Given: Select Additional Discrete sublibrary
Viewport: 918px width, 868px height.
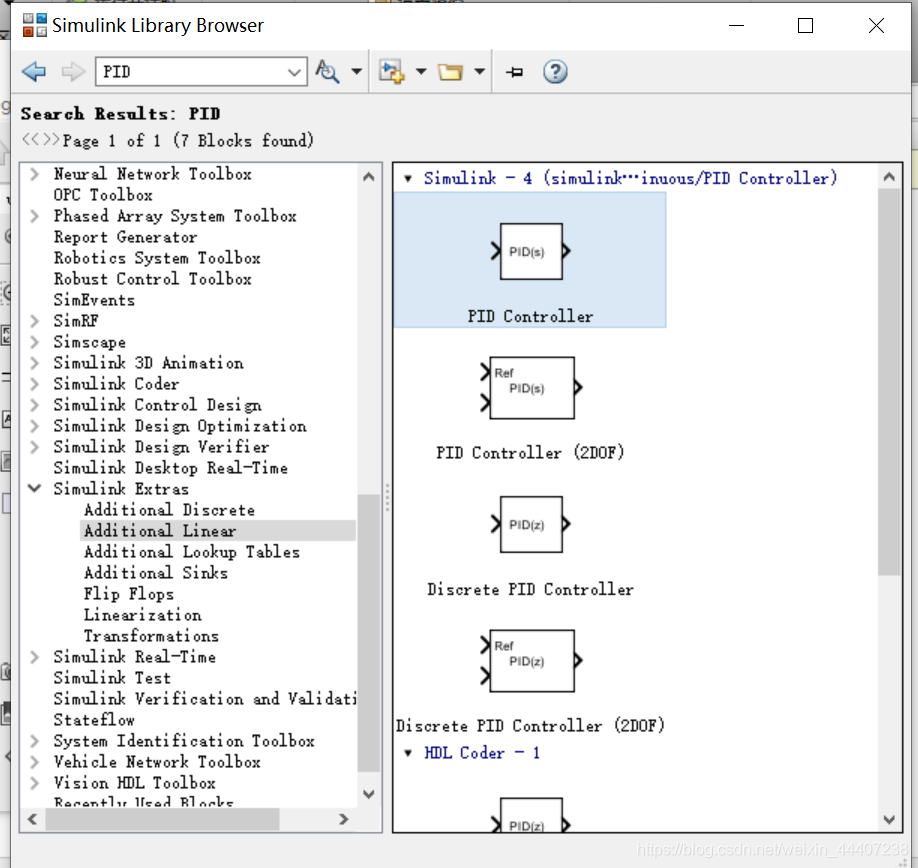Looking at the screenshot, I should [x=169, y=510].
